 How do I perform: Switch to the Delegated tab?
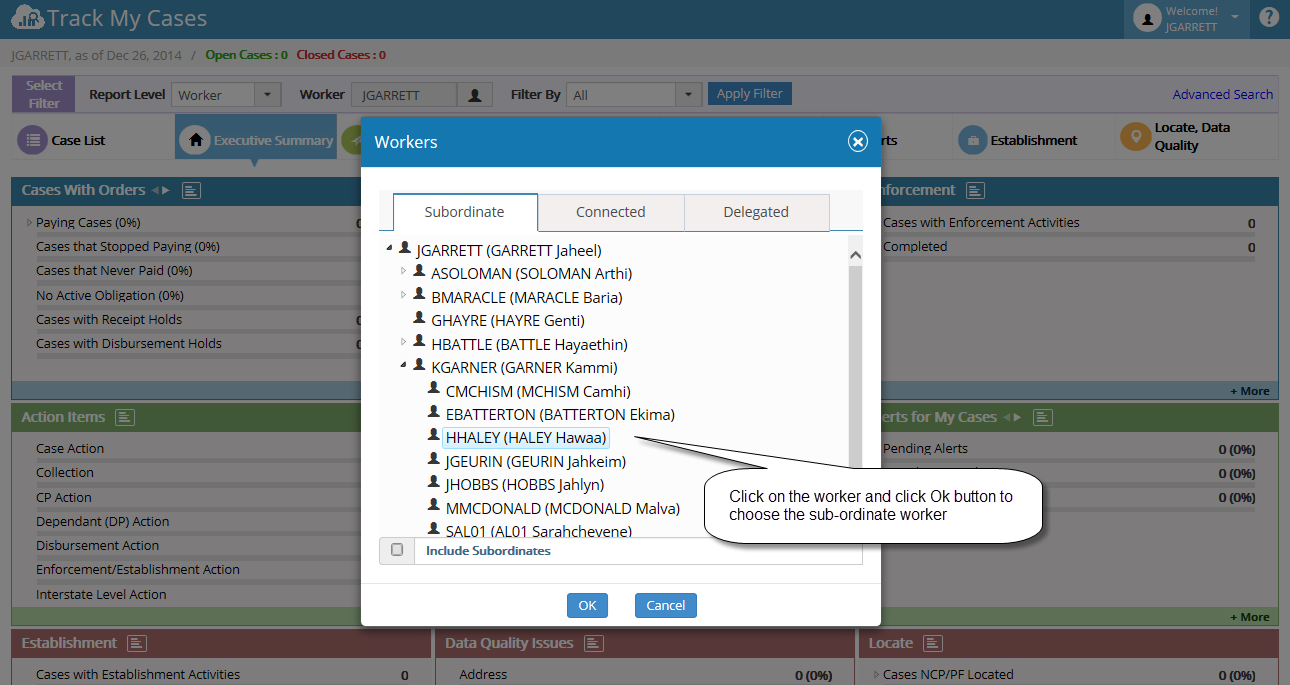tap(756, 212)
